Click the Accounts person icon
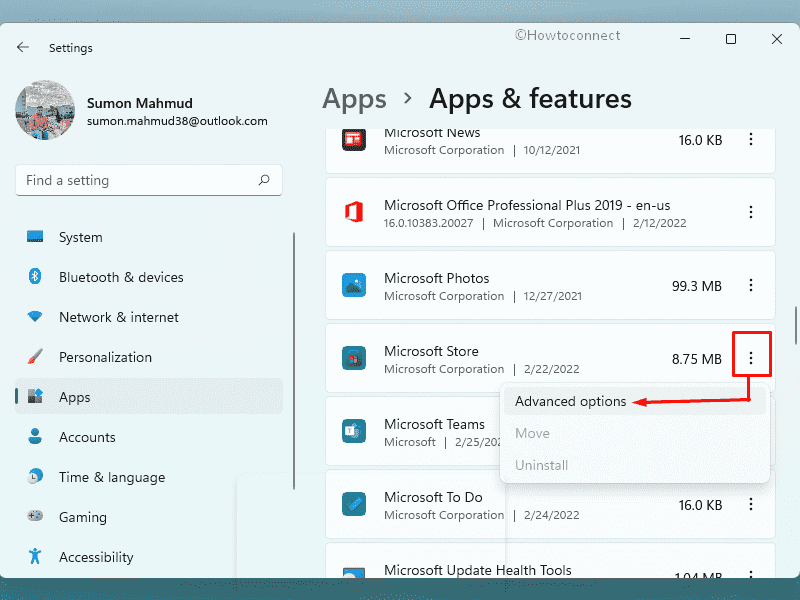Viewport: 800px width, 600px height. click(x=35, y=436)
